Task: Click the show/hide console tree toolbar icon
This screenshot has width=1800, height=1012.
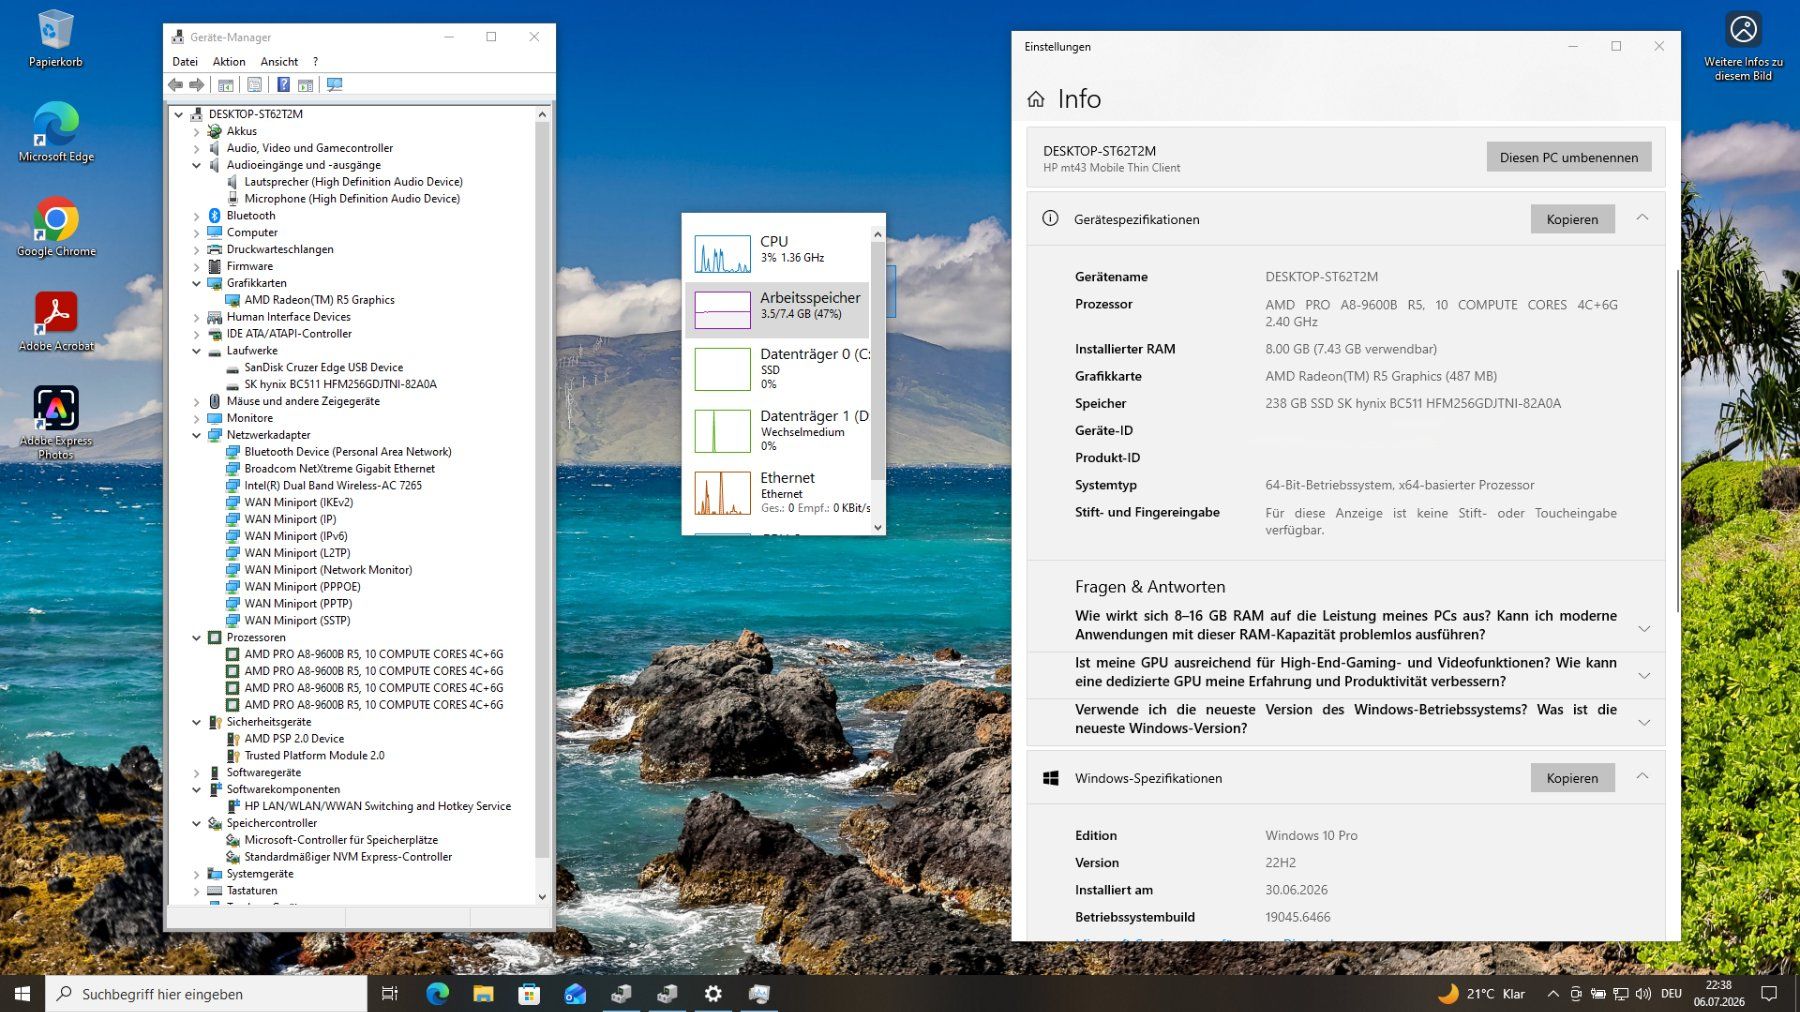Action: pyautogui.click(x=226, y=85)
